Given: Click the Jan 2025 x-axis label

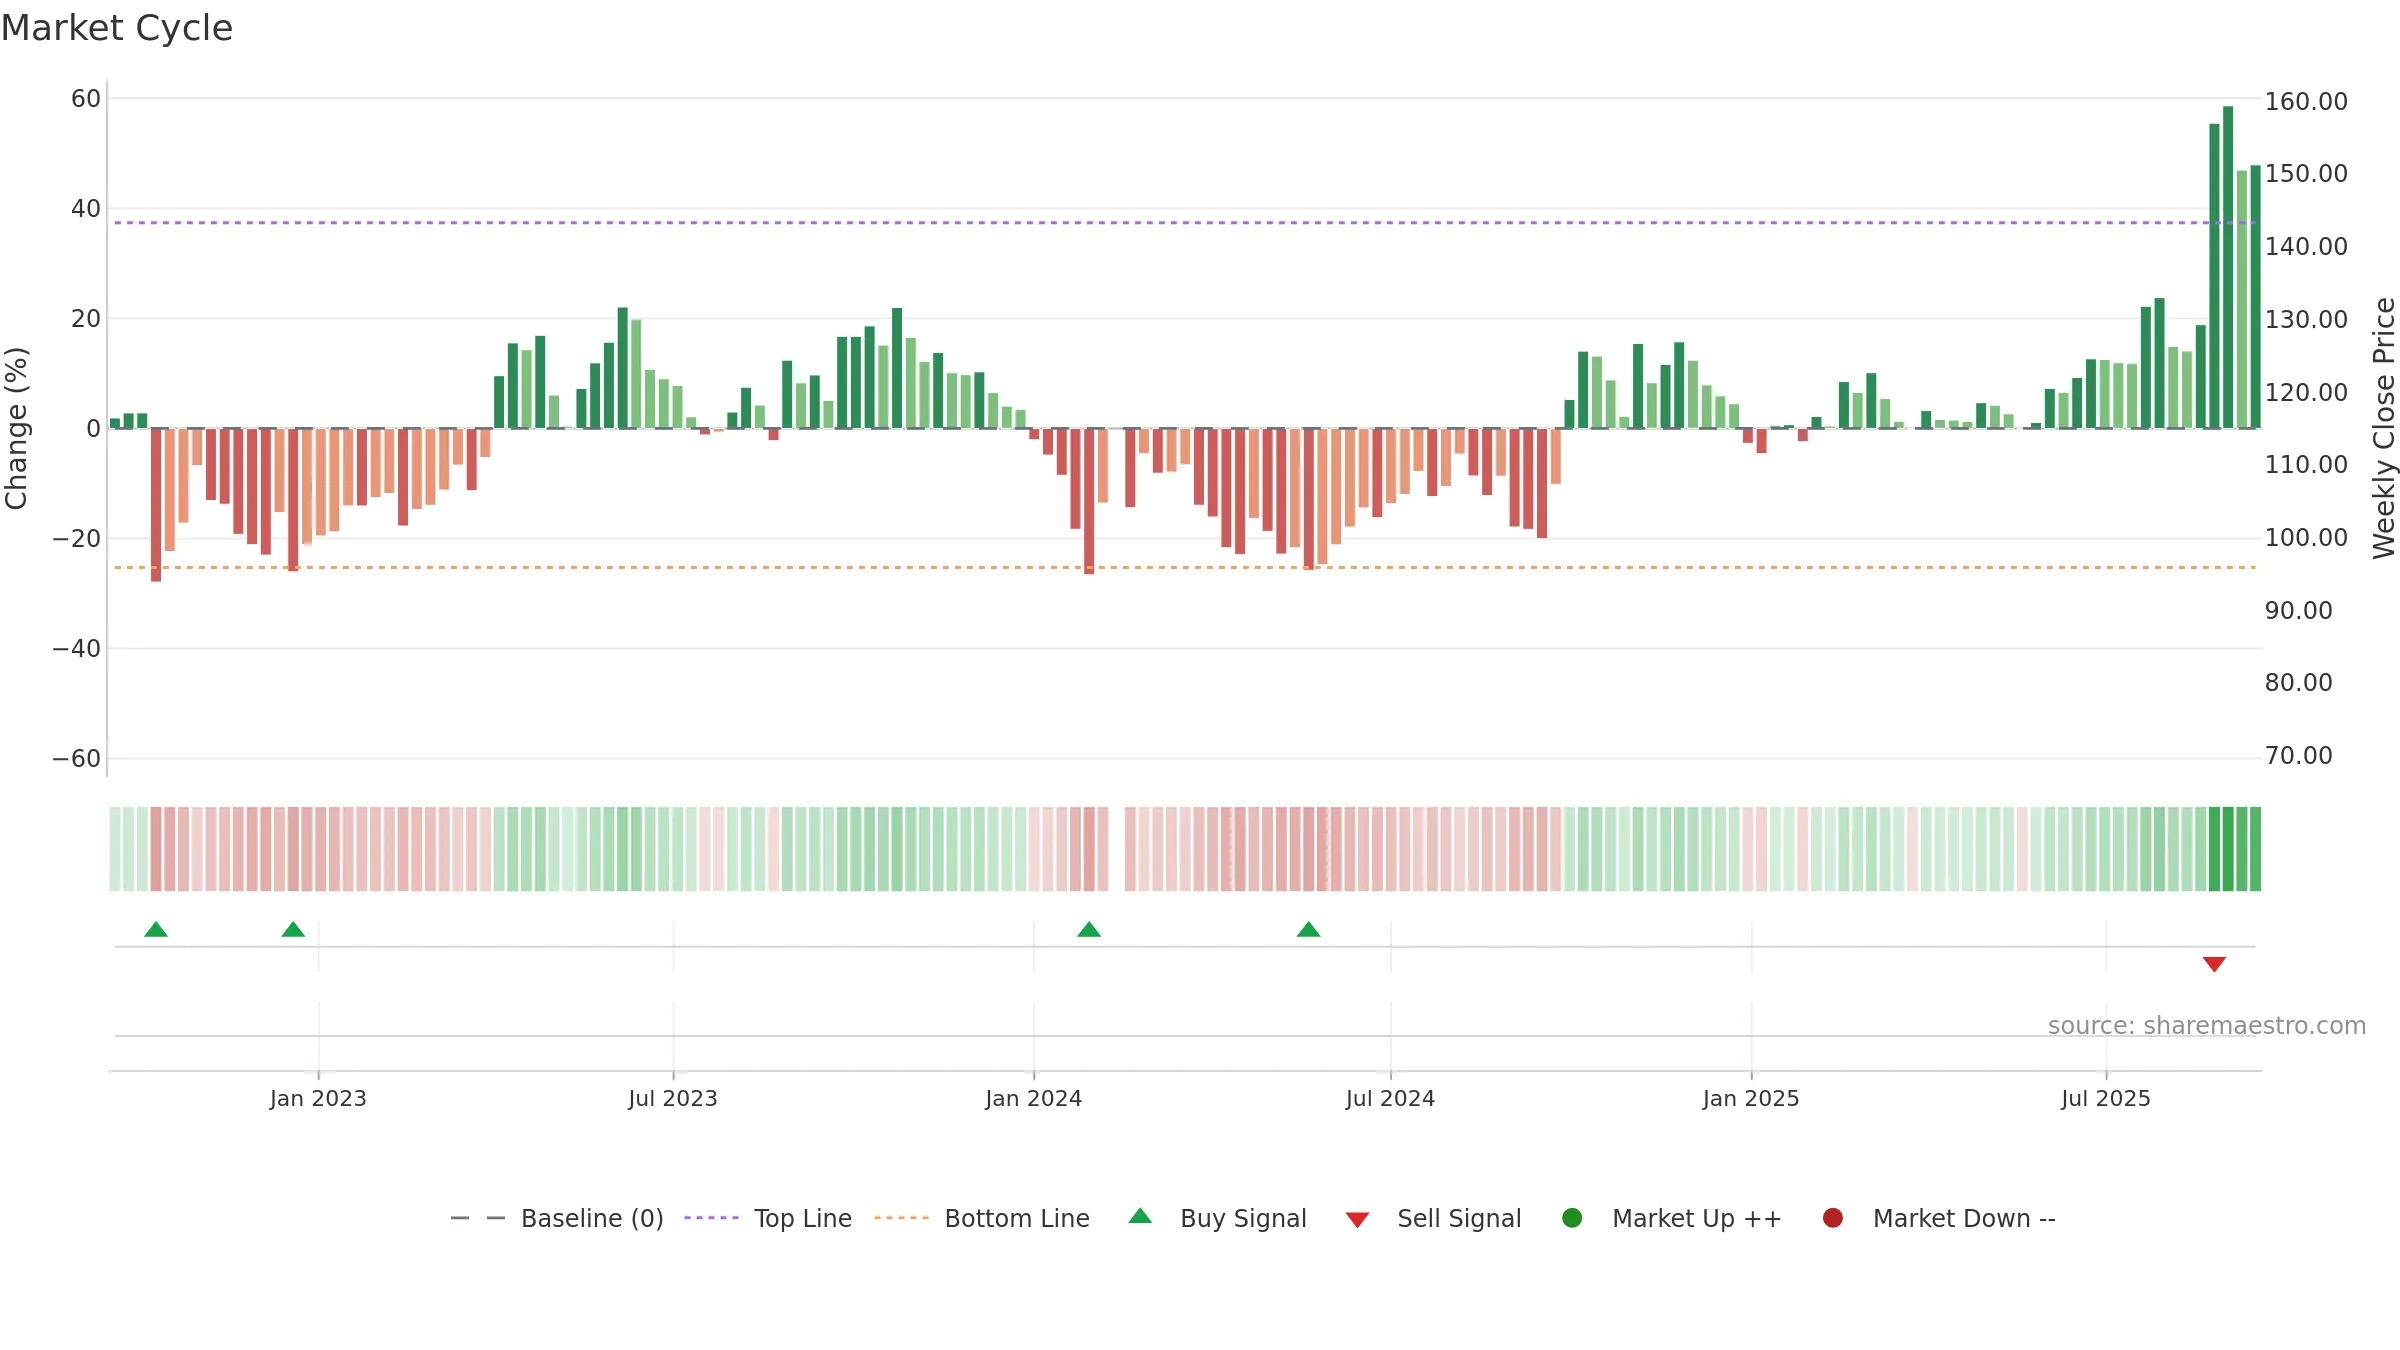Looking at the screenshot, I should click(1751, 1098).
